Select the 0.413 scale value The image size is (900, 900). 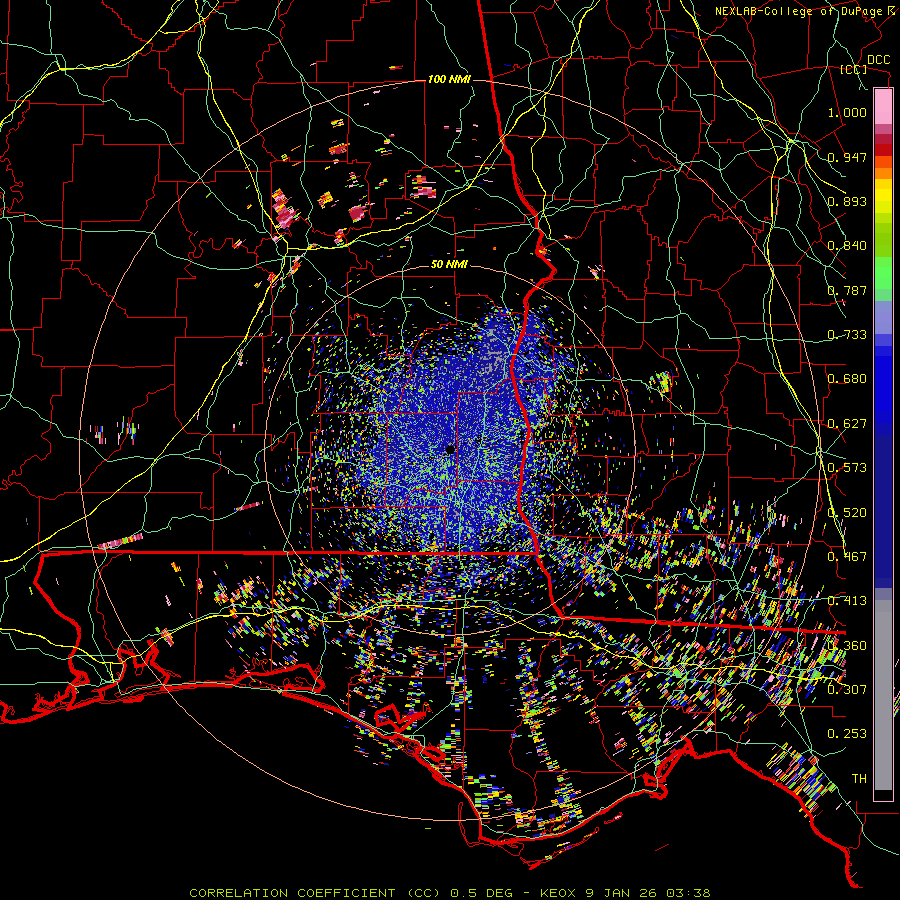pyautogui.click(x=847, y=601)
